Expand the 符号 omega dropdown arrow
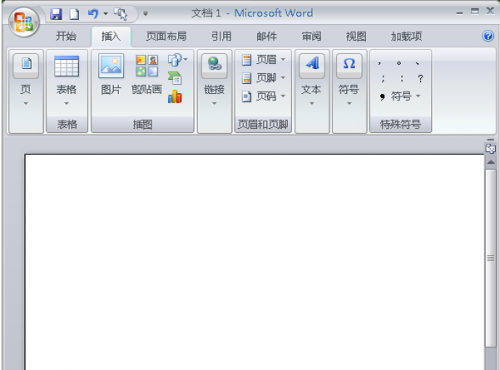Screen dimensions: 500x370 coord(349,104)
